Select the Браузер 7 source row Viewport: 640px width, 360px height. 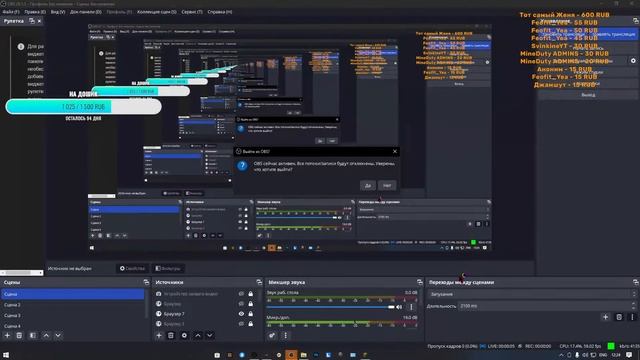pos(204,314)
